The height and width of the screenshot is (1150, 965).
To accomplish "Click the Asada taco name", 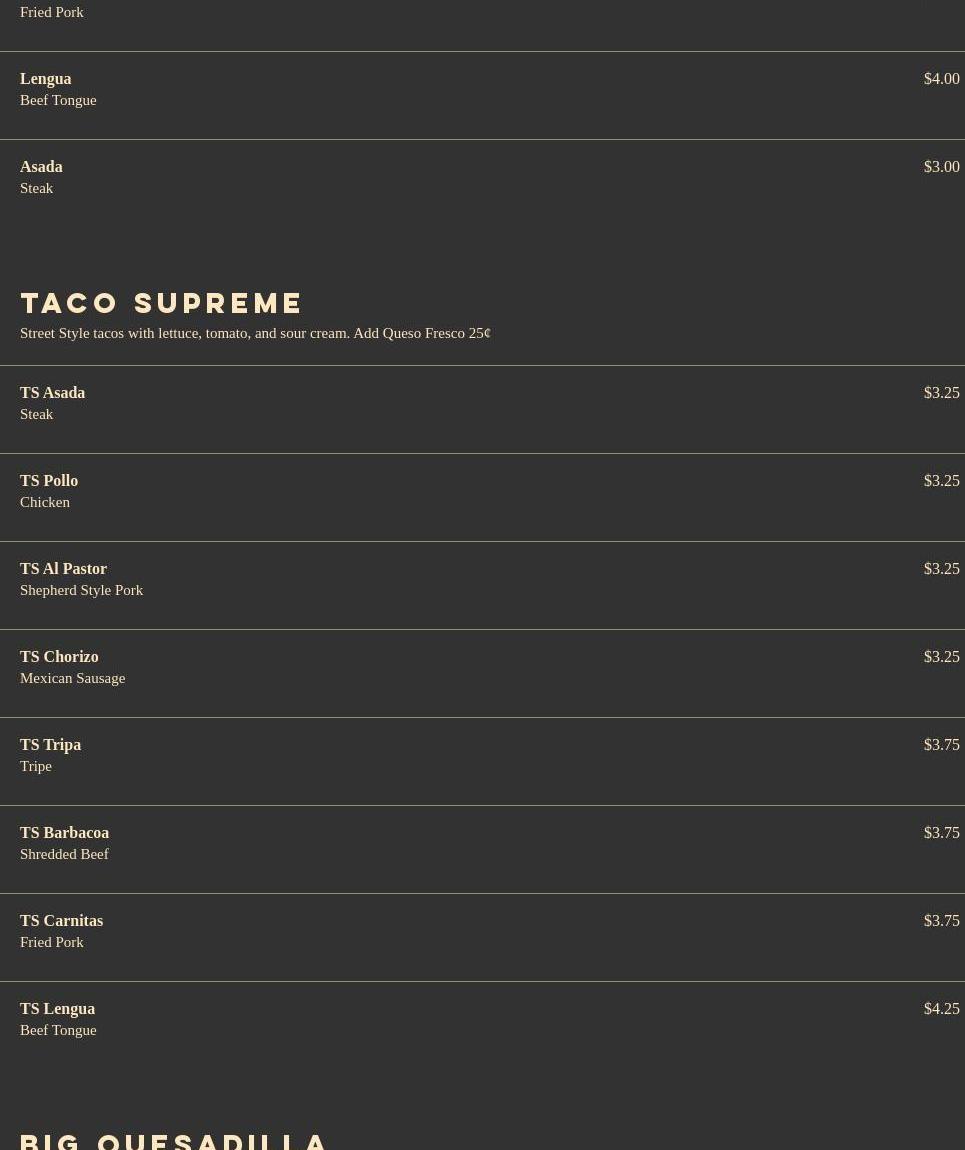I will 41,166.
